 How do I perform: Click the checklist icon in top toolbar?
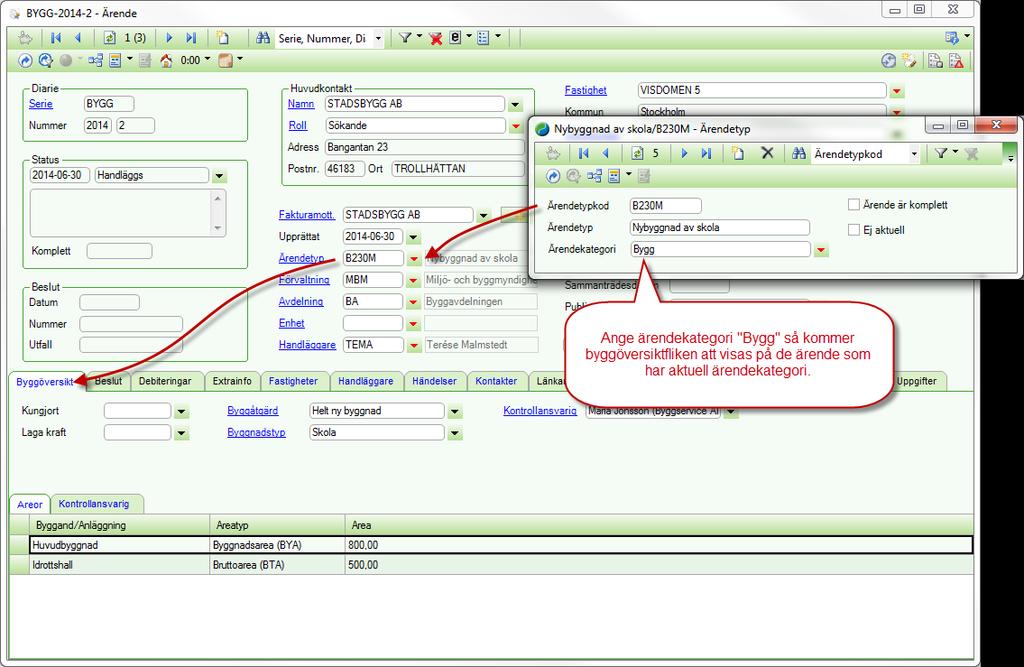point(483,38)
